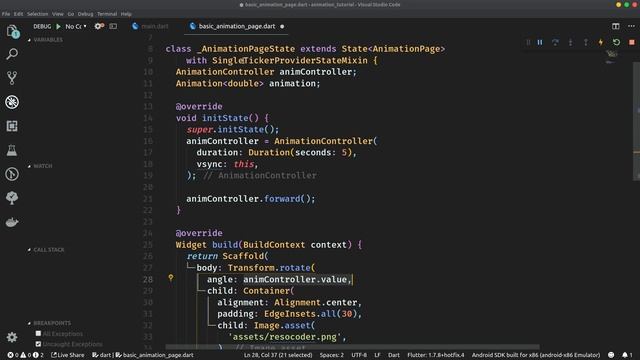This screenshot has height=360, width=640.
Task: Click the Step Into debug button
Action: tap(571, 42)
